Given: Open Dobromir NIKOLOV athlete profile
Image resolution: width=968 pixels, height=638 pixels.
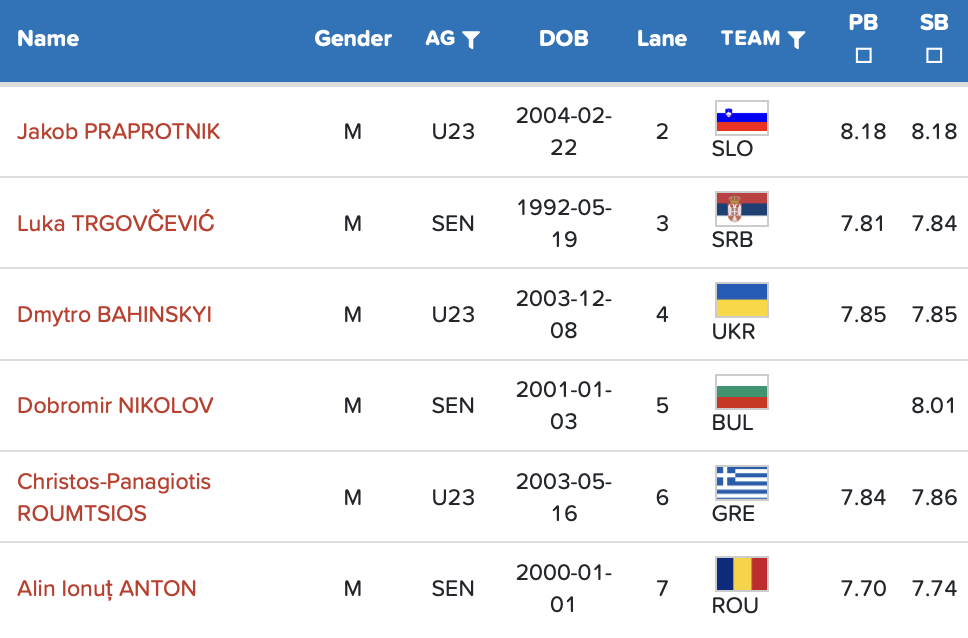Looking at the screenshot, I should (x=115, y=406).
